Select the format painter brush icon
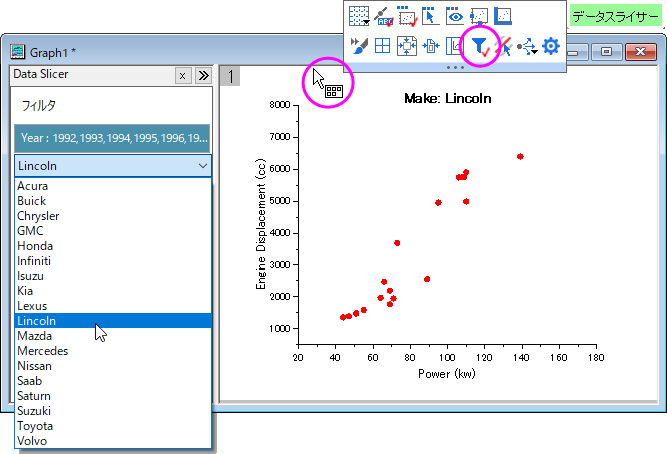 click(x=359, y=46)
